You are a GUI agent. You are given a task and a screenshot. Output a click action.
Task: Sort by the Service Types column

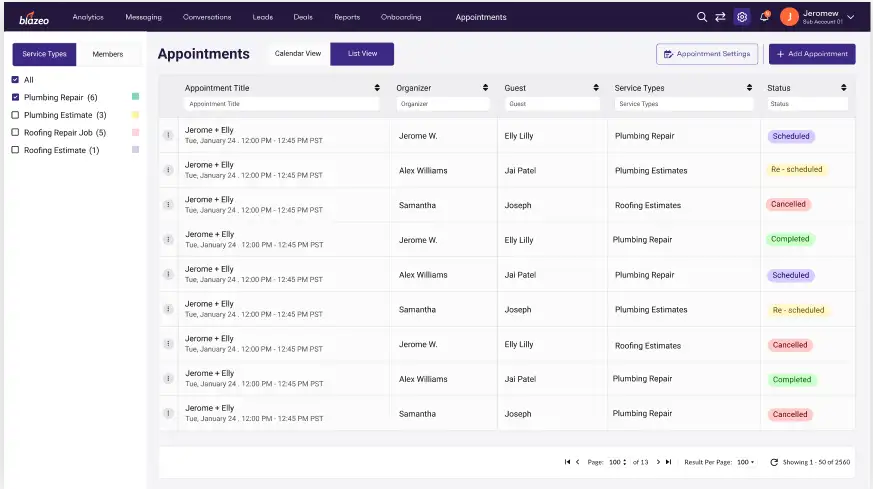click(749, 88)
